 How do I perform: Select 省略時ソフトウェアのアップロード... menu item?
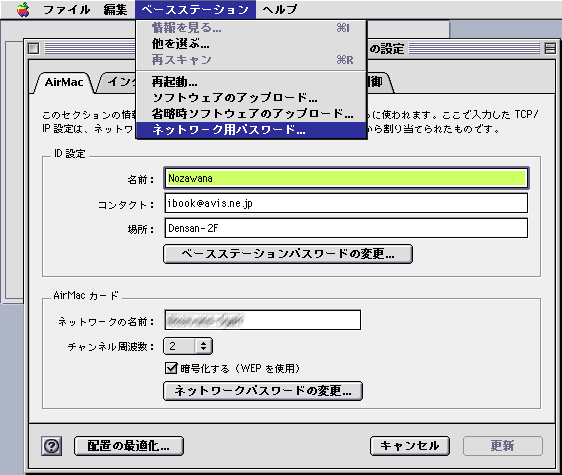click(251, 114)
